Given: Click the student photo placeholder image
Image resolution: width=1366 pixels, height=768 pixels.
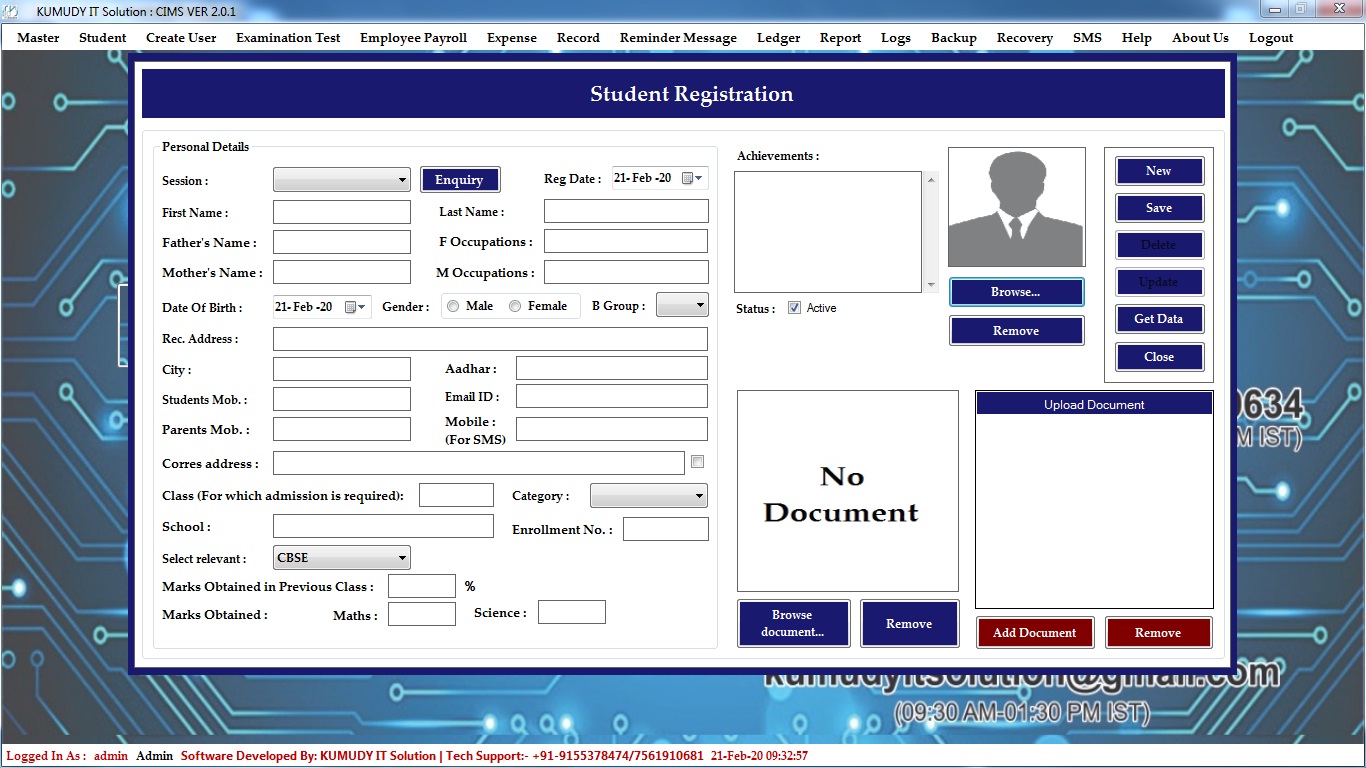Looking at the screenshot, I should pos(1016,208).
